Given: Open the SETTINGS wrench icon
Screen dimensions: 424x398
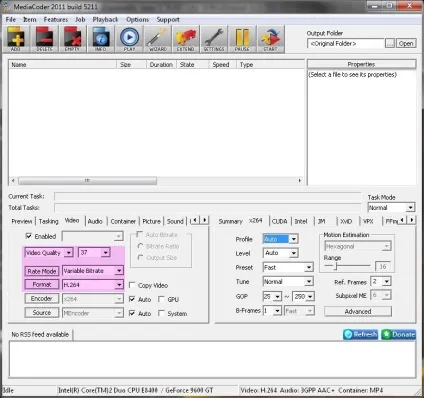Looking at the screenshot, I should [x=214, y=39].
